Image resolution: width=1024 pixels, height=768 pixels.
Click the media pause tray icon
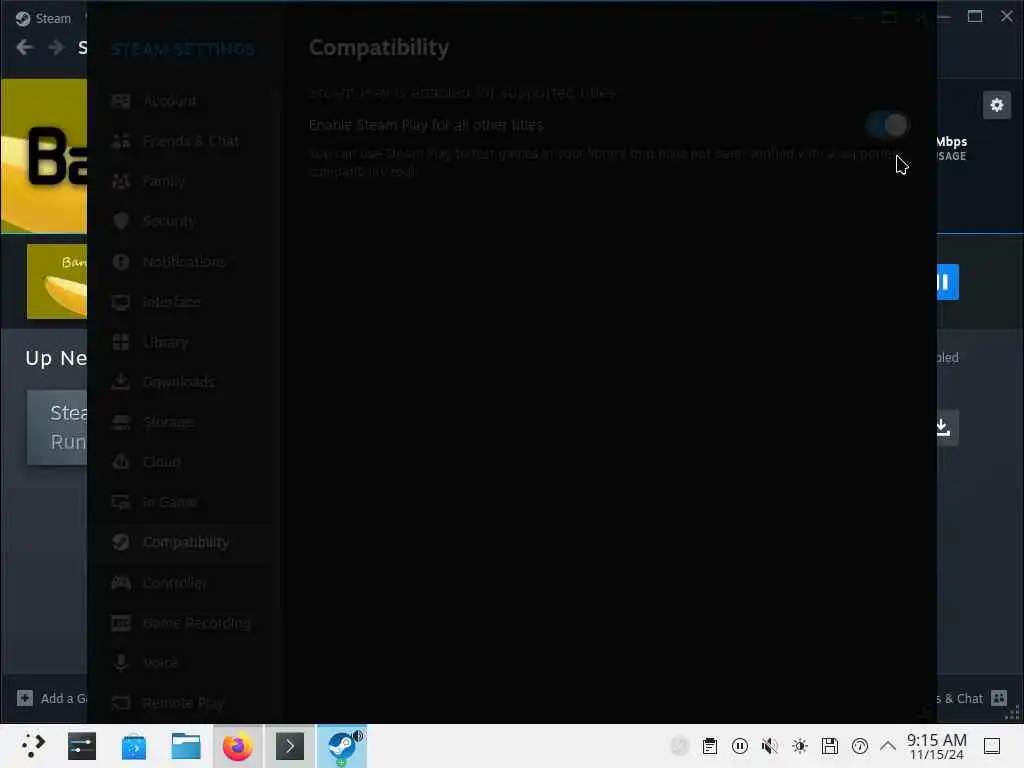(x=740, y=746)
